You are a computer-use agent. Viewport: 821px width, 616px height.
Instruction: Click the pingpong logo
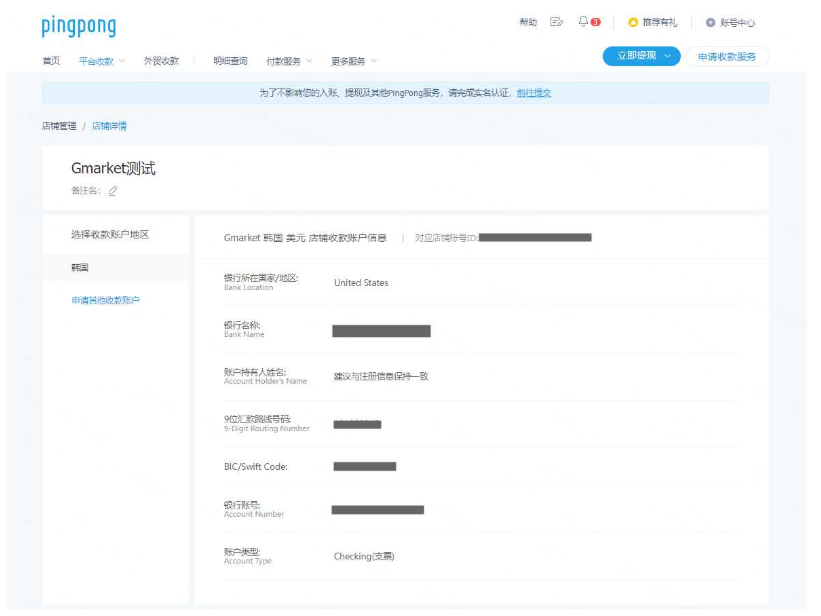coord(79,26)
